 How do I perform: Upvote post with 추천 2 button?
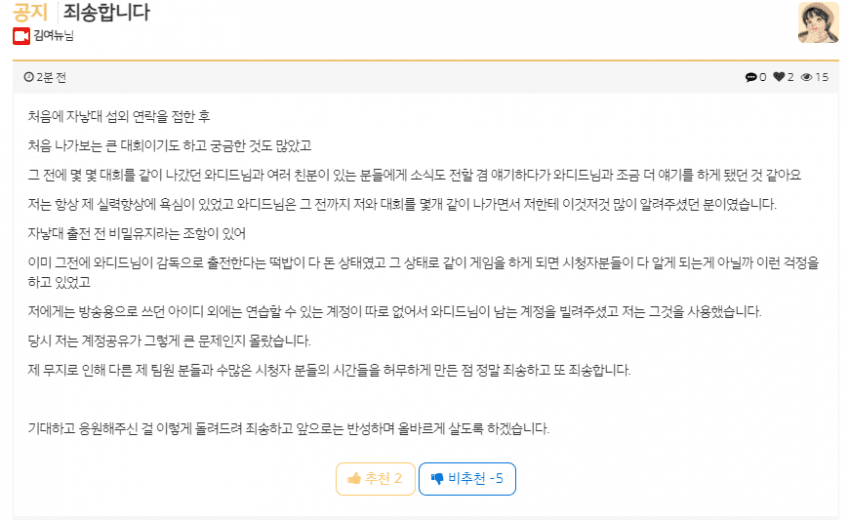[376, 479]
